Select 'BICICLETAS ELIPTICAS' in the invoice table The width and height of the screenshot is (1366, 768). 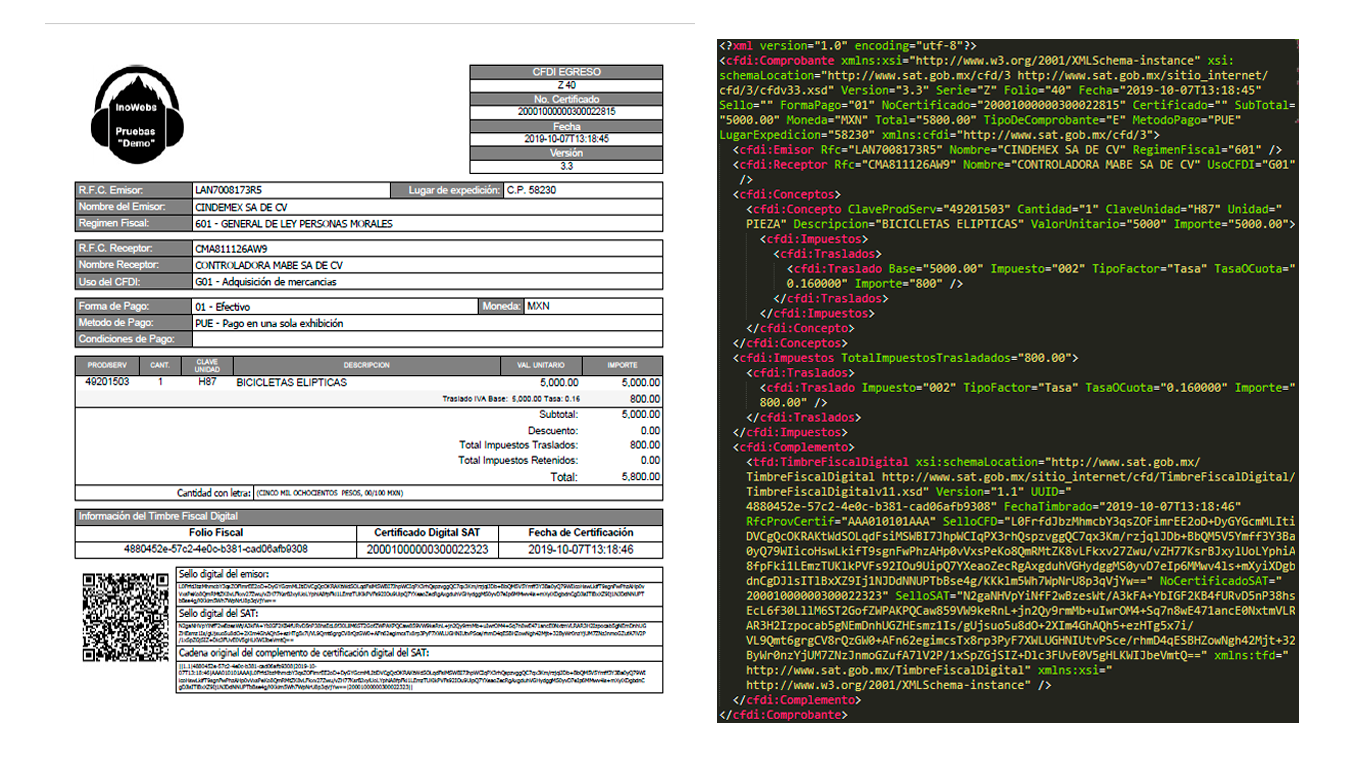[x=291, y=382]
